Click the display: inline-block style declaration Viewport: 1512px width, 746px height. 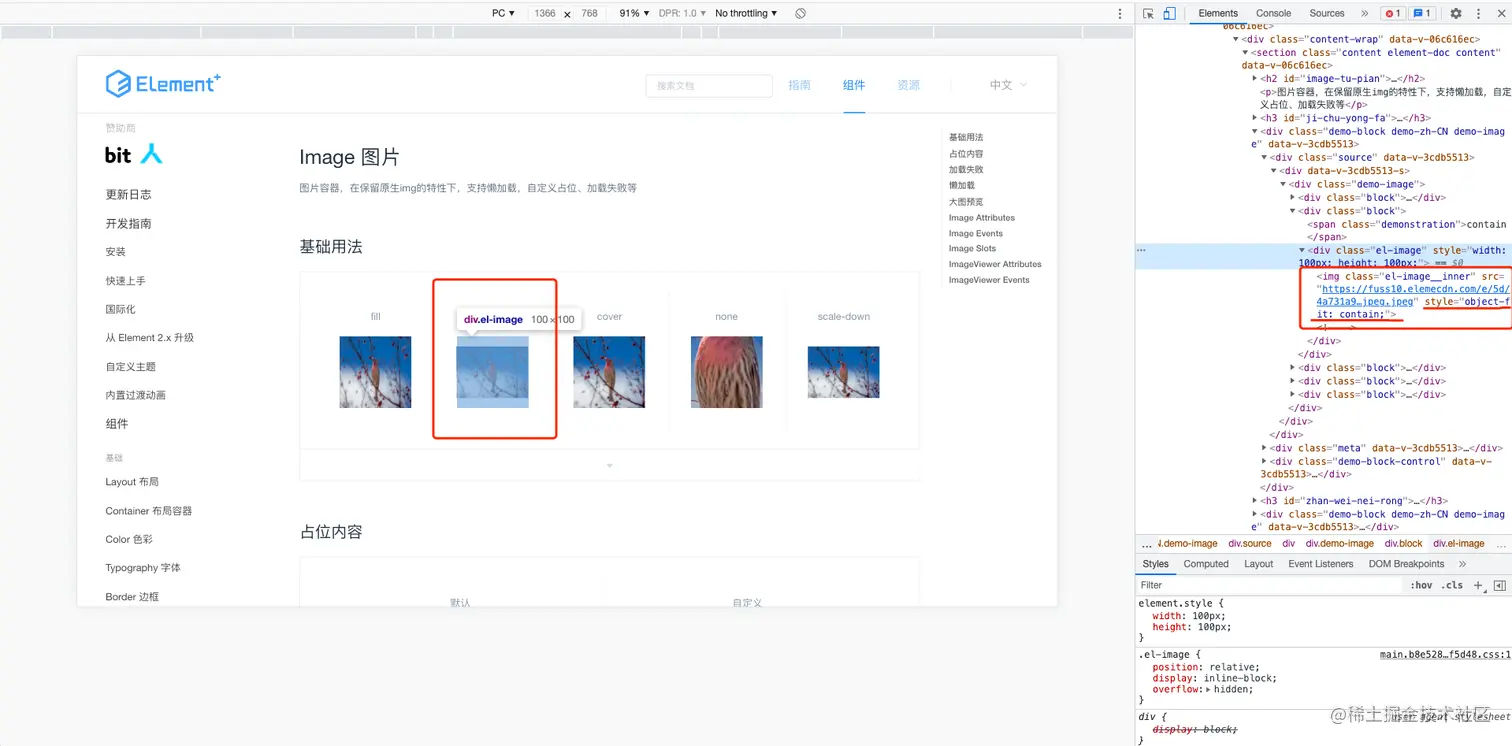tap(1215, 678)
